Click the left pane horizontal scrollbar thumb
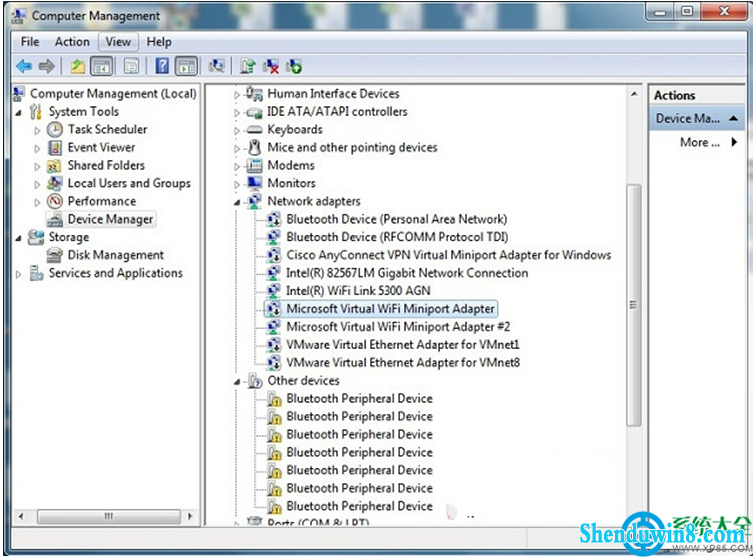This screenshot has height=559, width=755. pyautogui.click(x=109, y=516)
